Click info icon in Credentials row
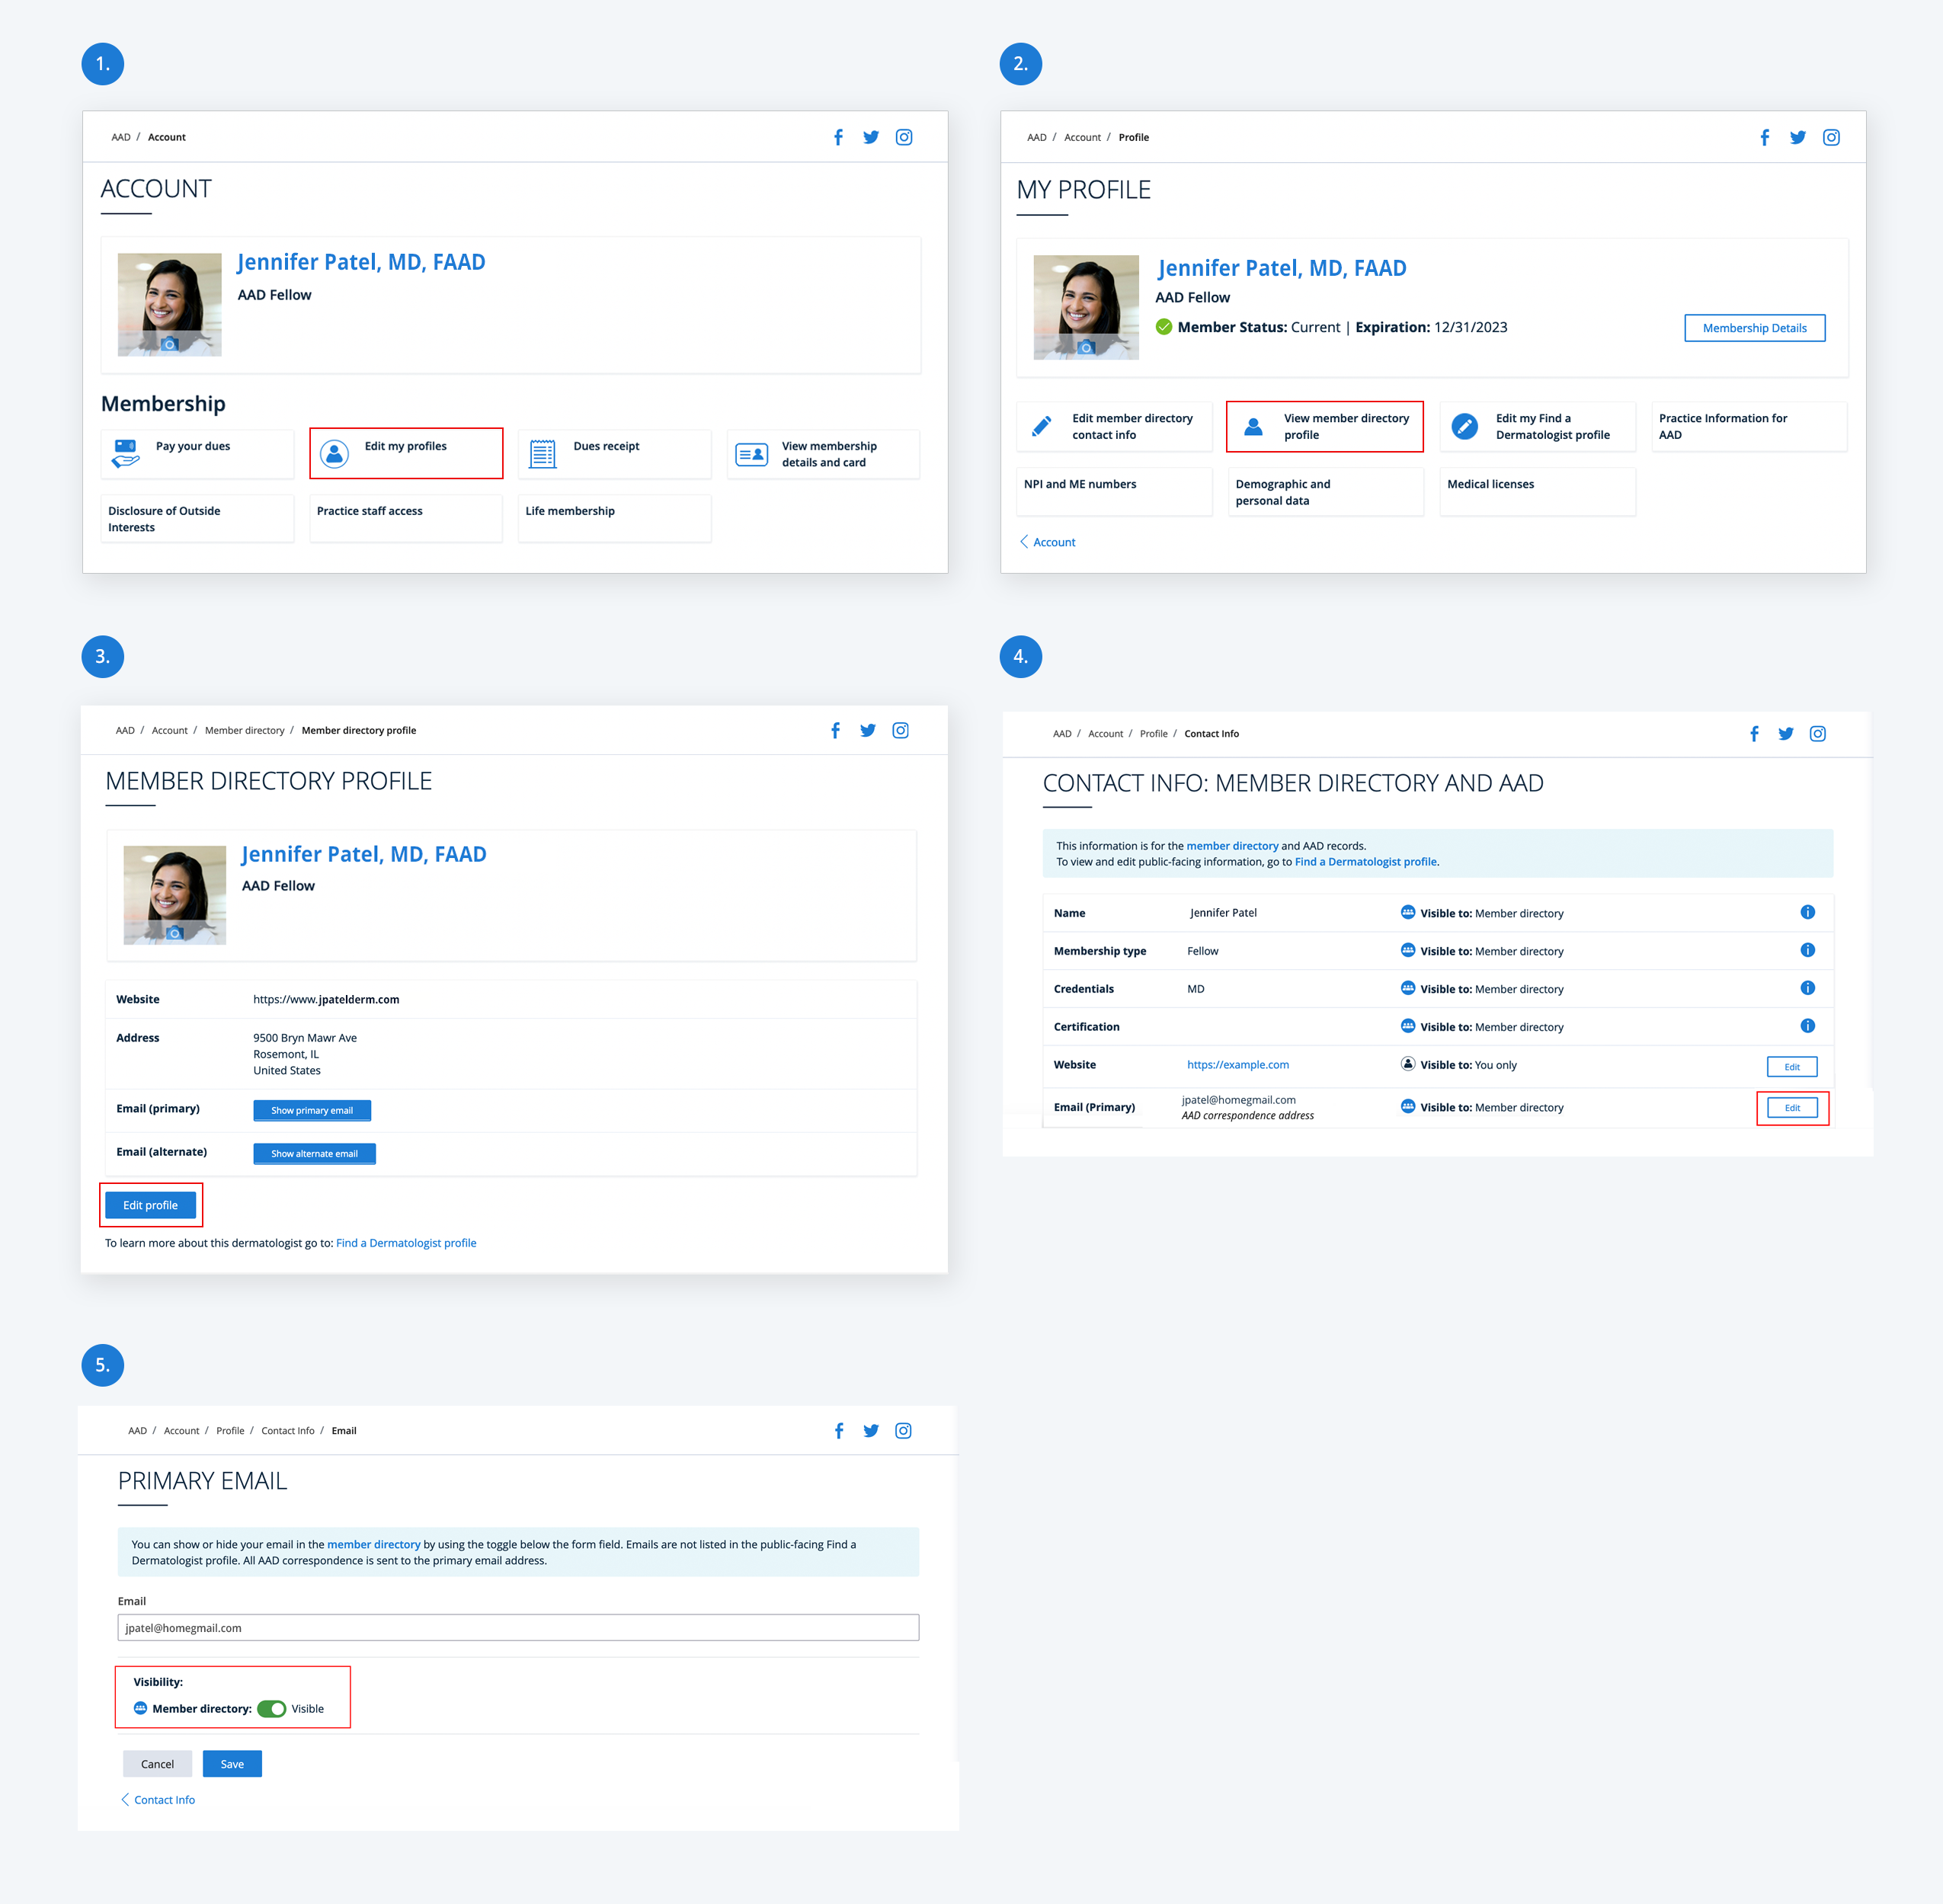The width and height of the screenshot is (1943, 1904). 1808,988
